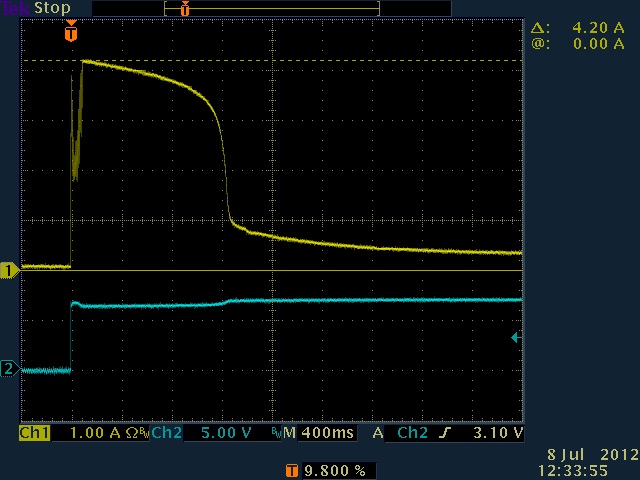Click the record view bar at top
The height and width of the screenshot is (480, 640).
tap(270, 8)
